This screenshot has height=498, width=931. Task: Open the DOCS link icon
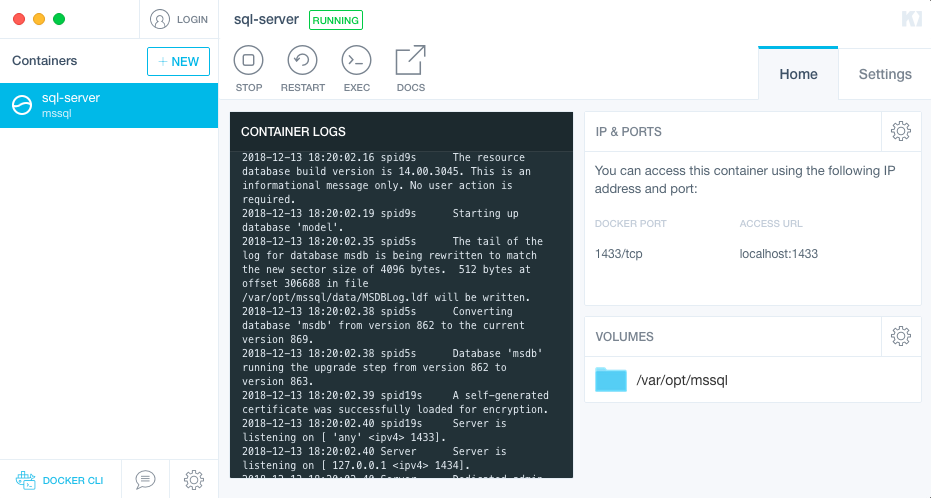[410, 61]
